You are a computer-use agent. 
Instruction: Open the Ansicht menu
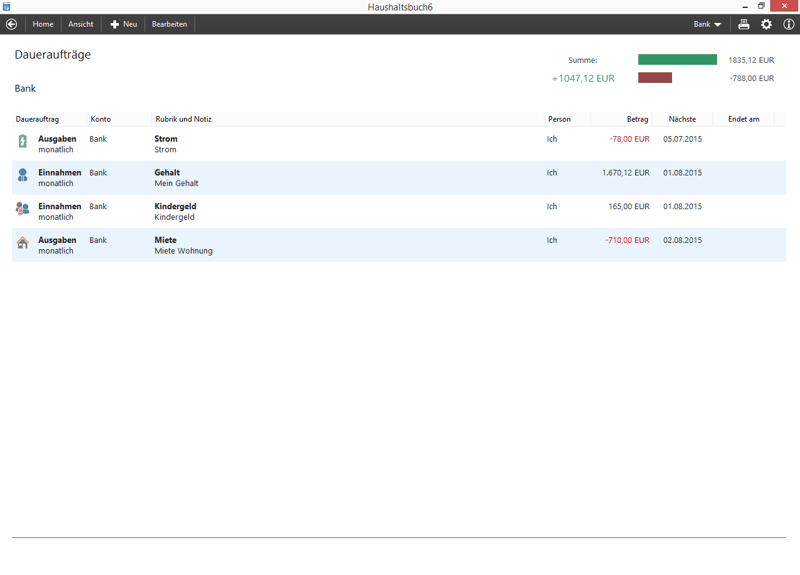coord(81,24)
